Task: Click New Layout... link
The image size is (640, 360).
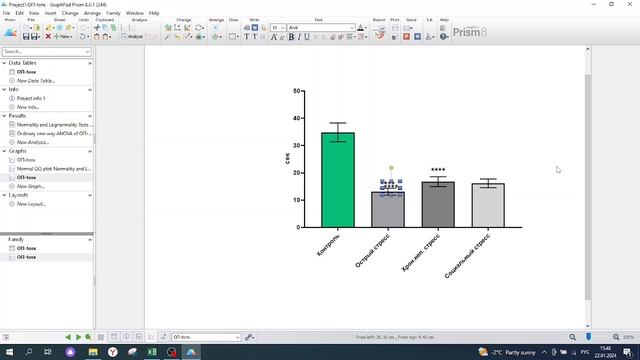Action: pos(31,204)
